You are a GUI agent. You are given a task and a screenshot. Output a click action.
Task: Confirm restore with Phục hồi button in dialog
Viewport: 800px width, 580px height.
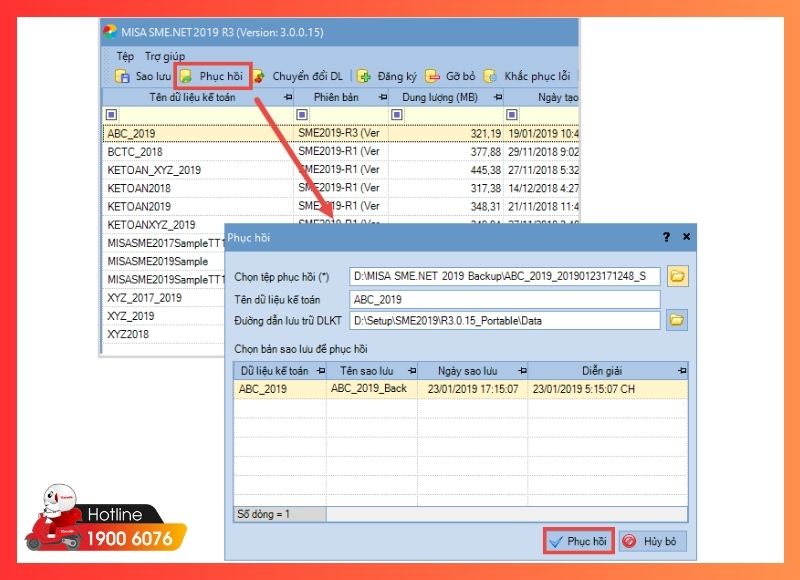click(x=578, y=541)
